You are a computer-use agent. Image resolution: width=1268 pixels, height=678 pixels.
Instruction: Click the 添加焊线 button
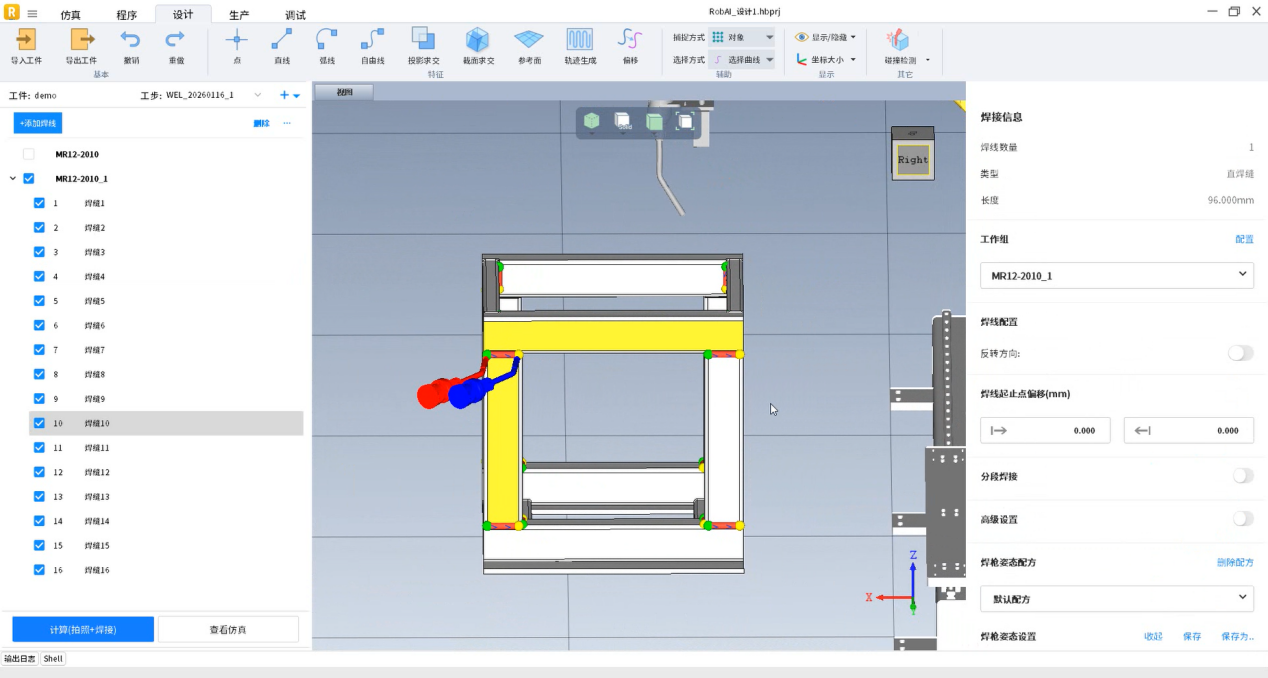[x=38, y=123]
